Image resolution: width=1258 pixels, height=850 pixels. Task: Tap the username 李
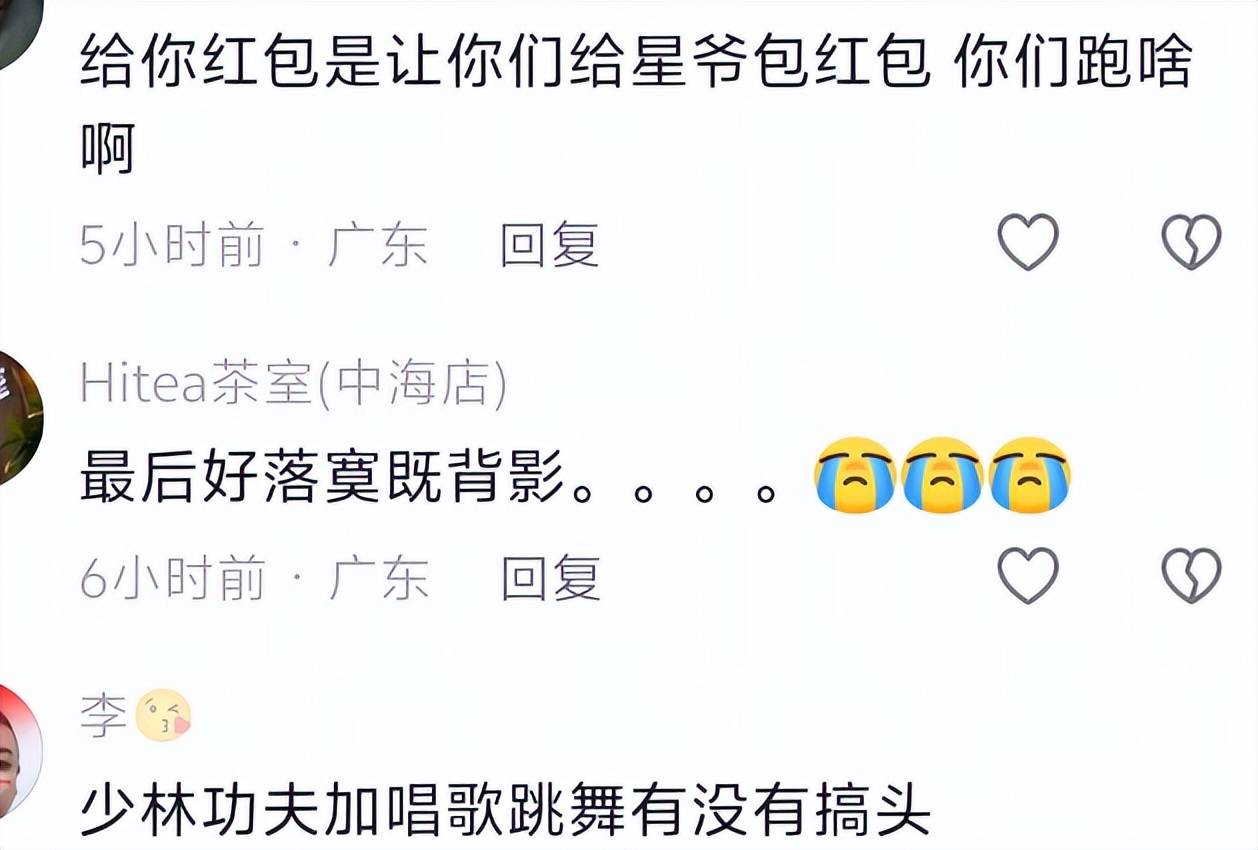(103, 717)
